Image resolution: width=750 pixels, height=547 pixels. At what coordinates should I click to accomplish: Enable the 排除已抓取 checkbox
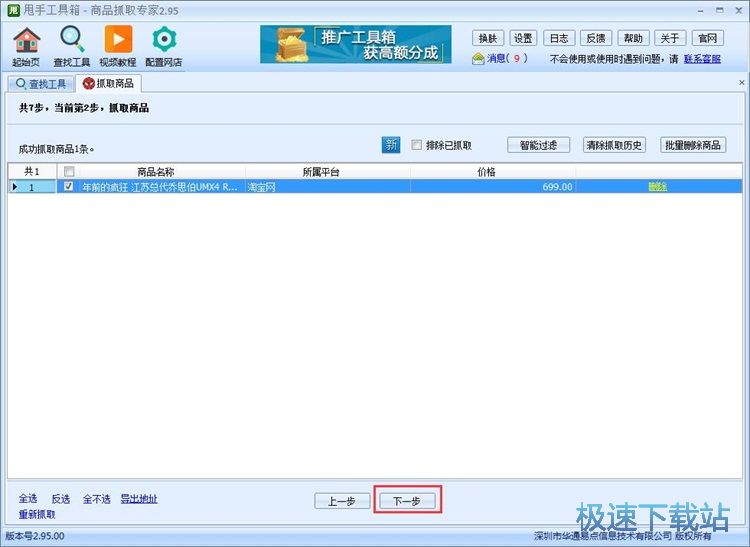(417, 145)
